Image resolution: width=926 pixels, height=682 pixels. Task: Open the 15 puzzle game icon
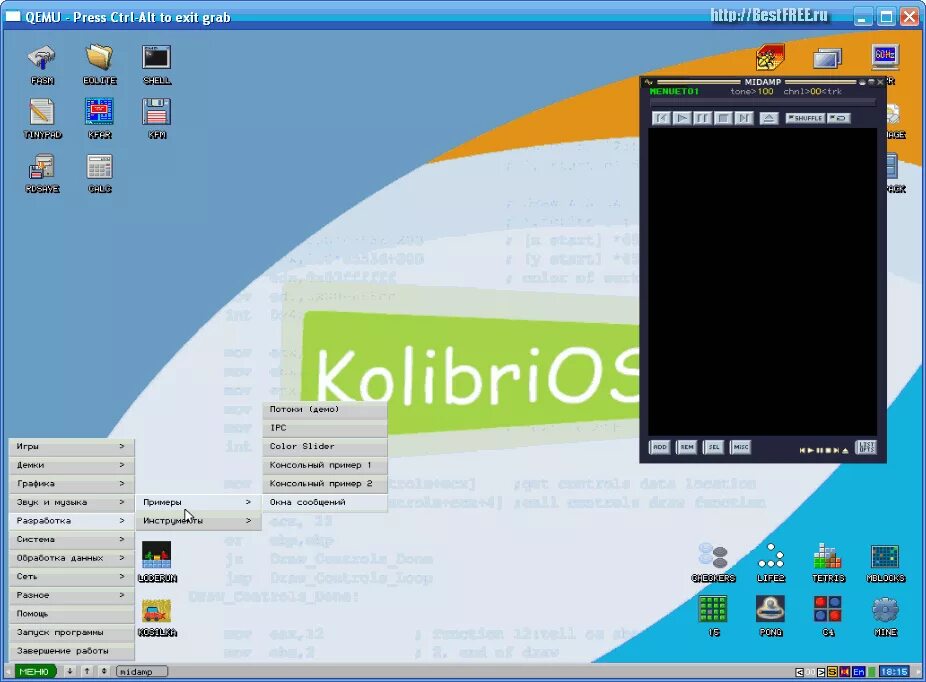coord(713,616)
